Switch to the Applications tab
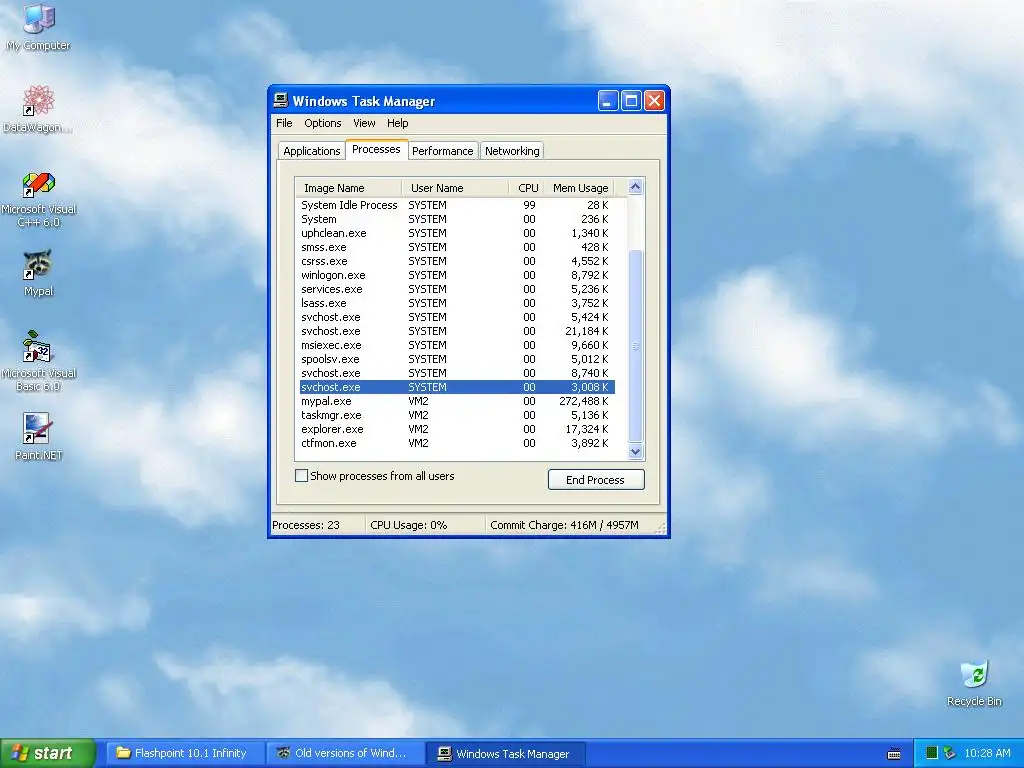The width and height of the screenshot is (1024, 768). pos(312,151)
